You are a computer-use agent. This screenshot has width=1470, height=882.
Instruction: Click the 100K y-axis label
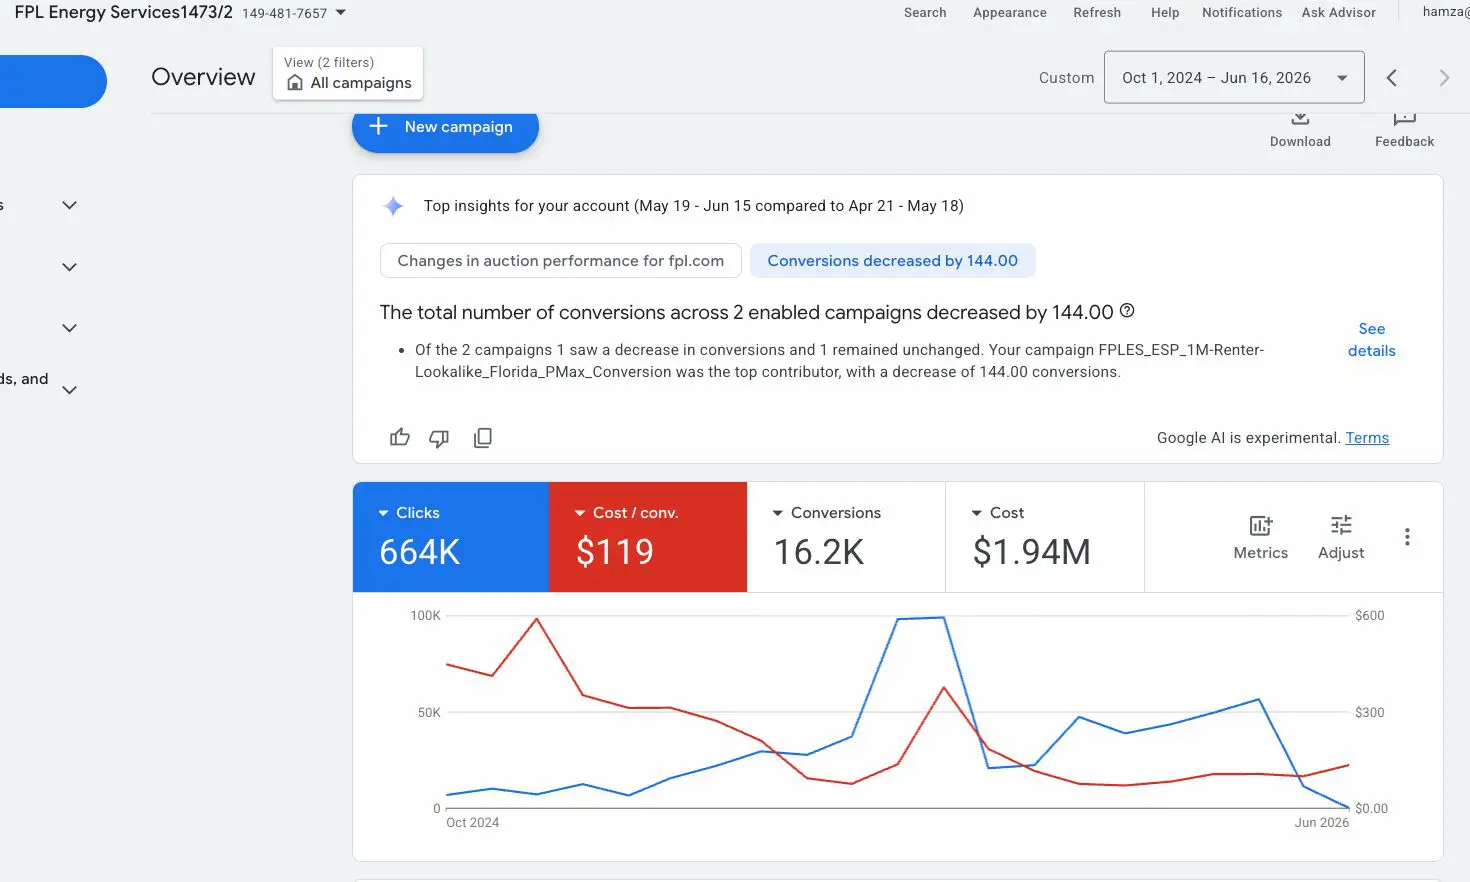pos(425,616)
